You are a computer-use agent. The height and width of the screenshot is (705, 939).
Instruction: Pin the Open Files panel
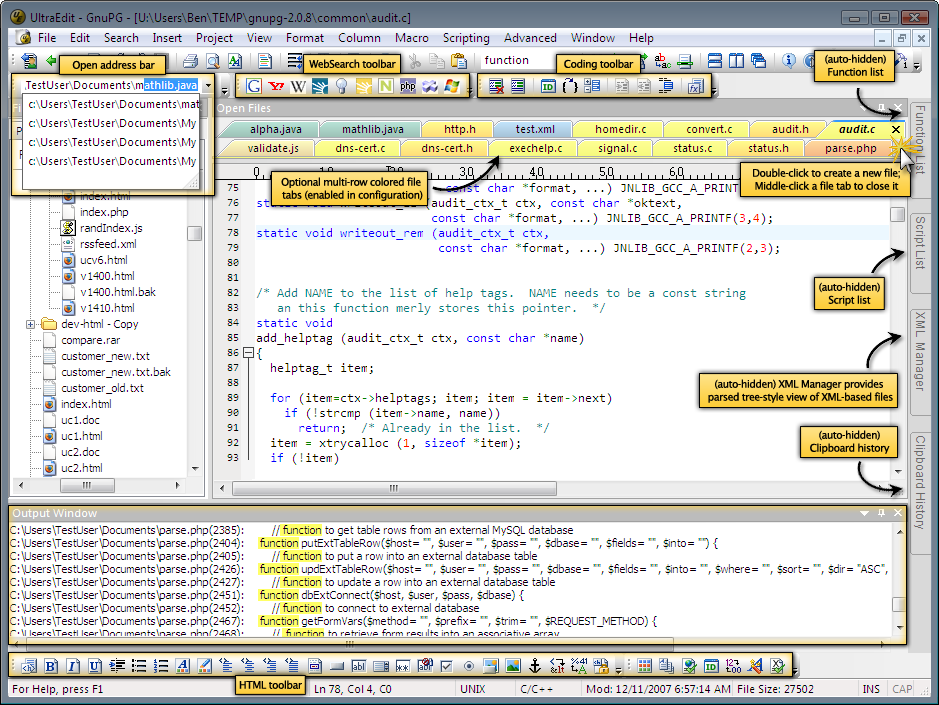point(881,108)
